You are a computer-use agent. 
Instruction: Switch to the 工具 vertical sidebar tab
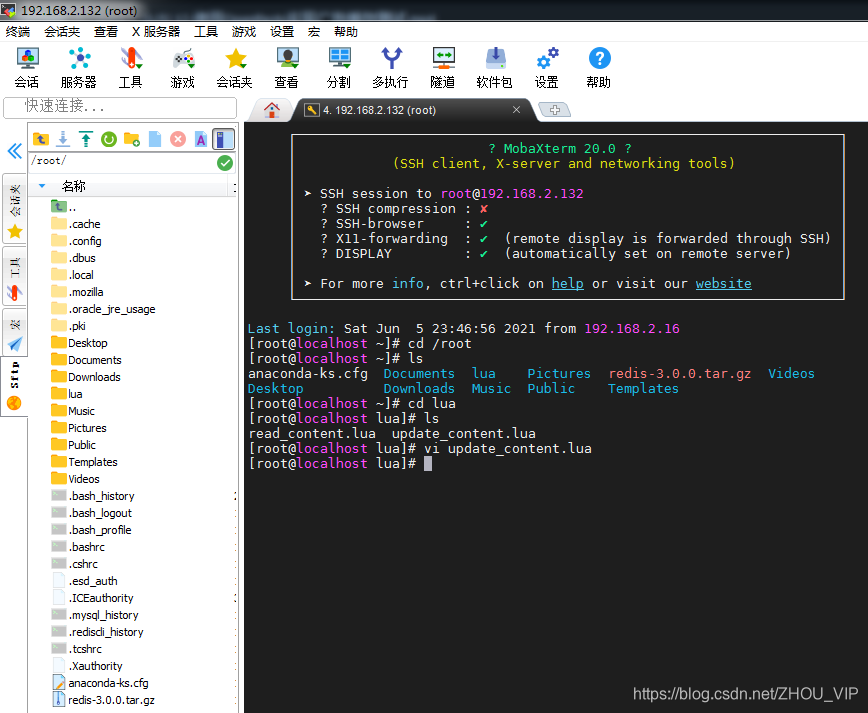coord(15,275)
